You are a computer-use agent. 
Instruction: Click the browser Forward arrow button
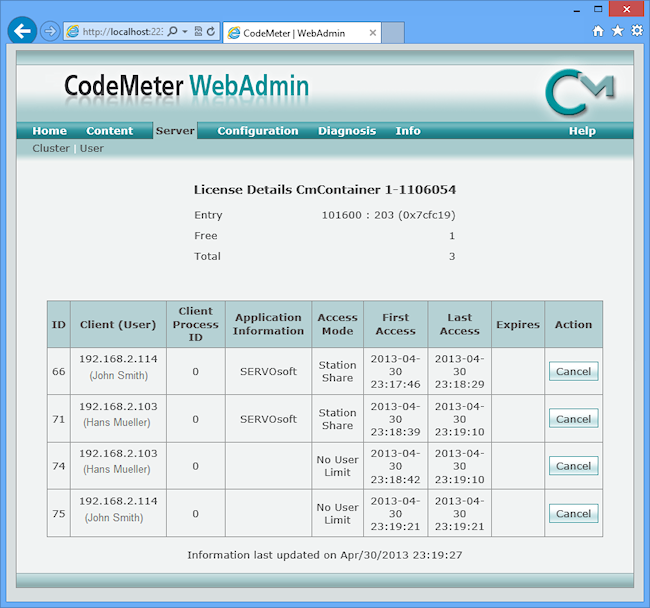coord(50,31)
